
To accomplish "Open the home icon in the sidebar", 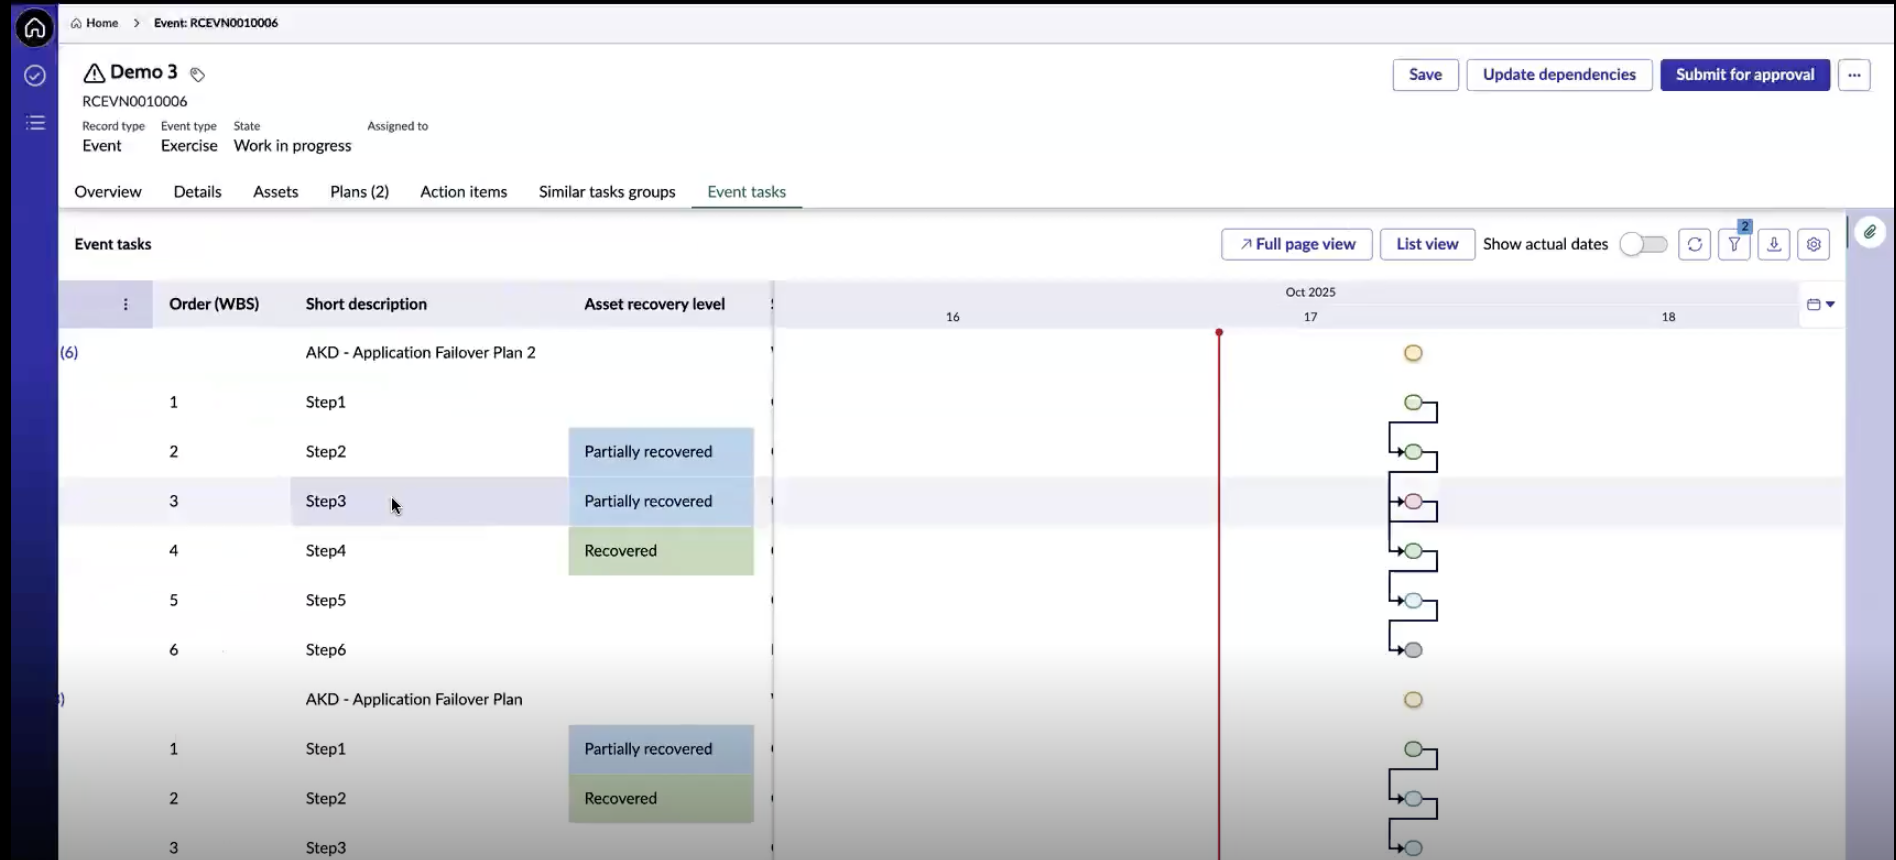I will 35,27.
